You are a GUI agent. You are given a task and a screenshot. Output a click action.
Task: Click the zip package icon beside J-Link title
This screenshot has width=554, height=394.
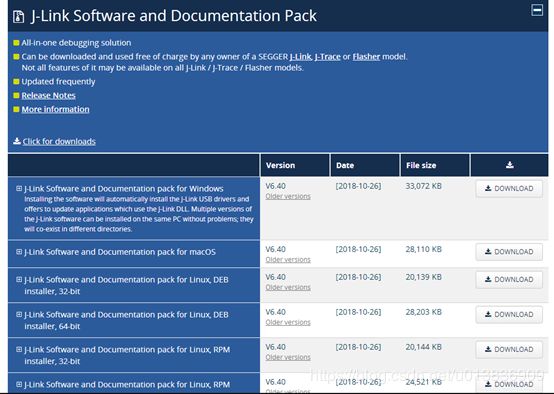point(18,17)
